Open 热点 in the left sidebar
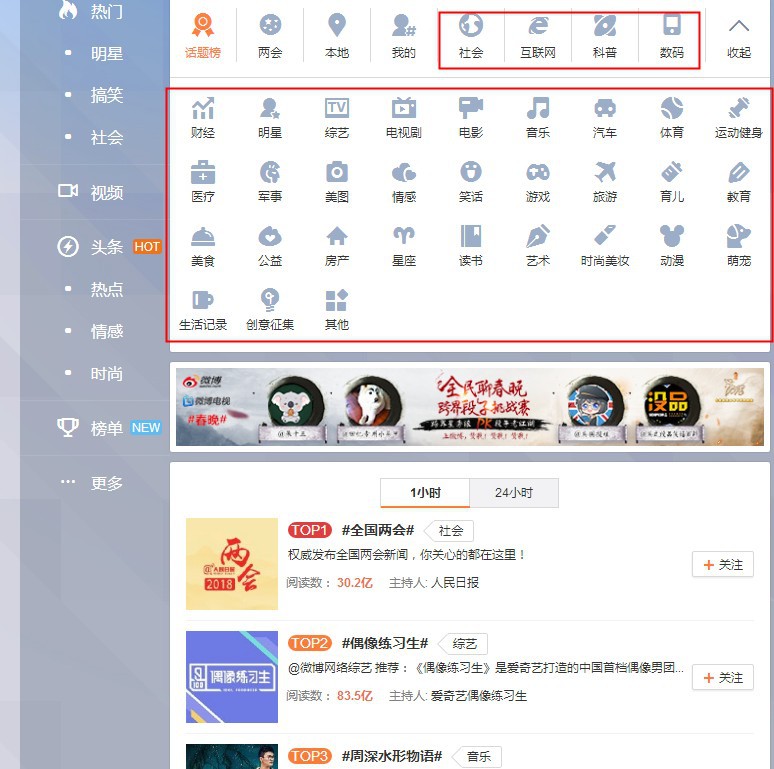The image size is (774, 769). [x=107, y=289]
